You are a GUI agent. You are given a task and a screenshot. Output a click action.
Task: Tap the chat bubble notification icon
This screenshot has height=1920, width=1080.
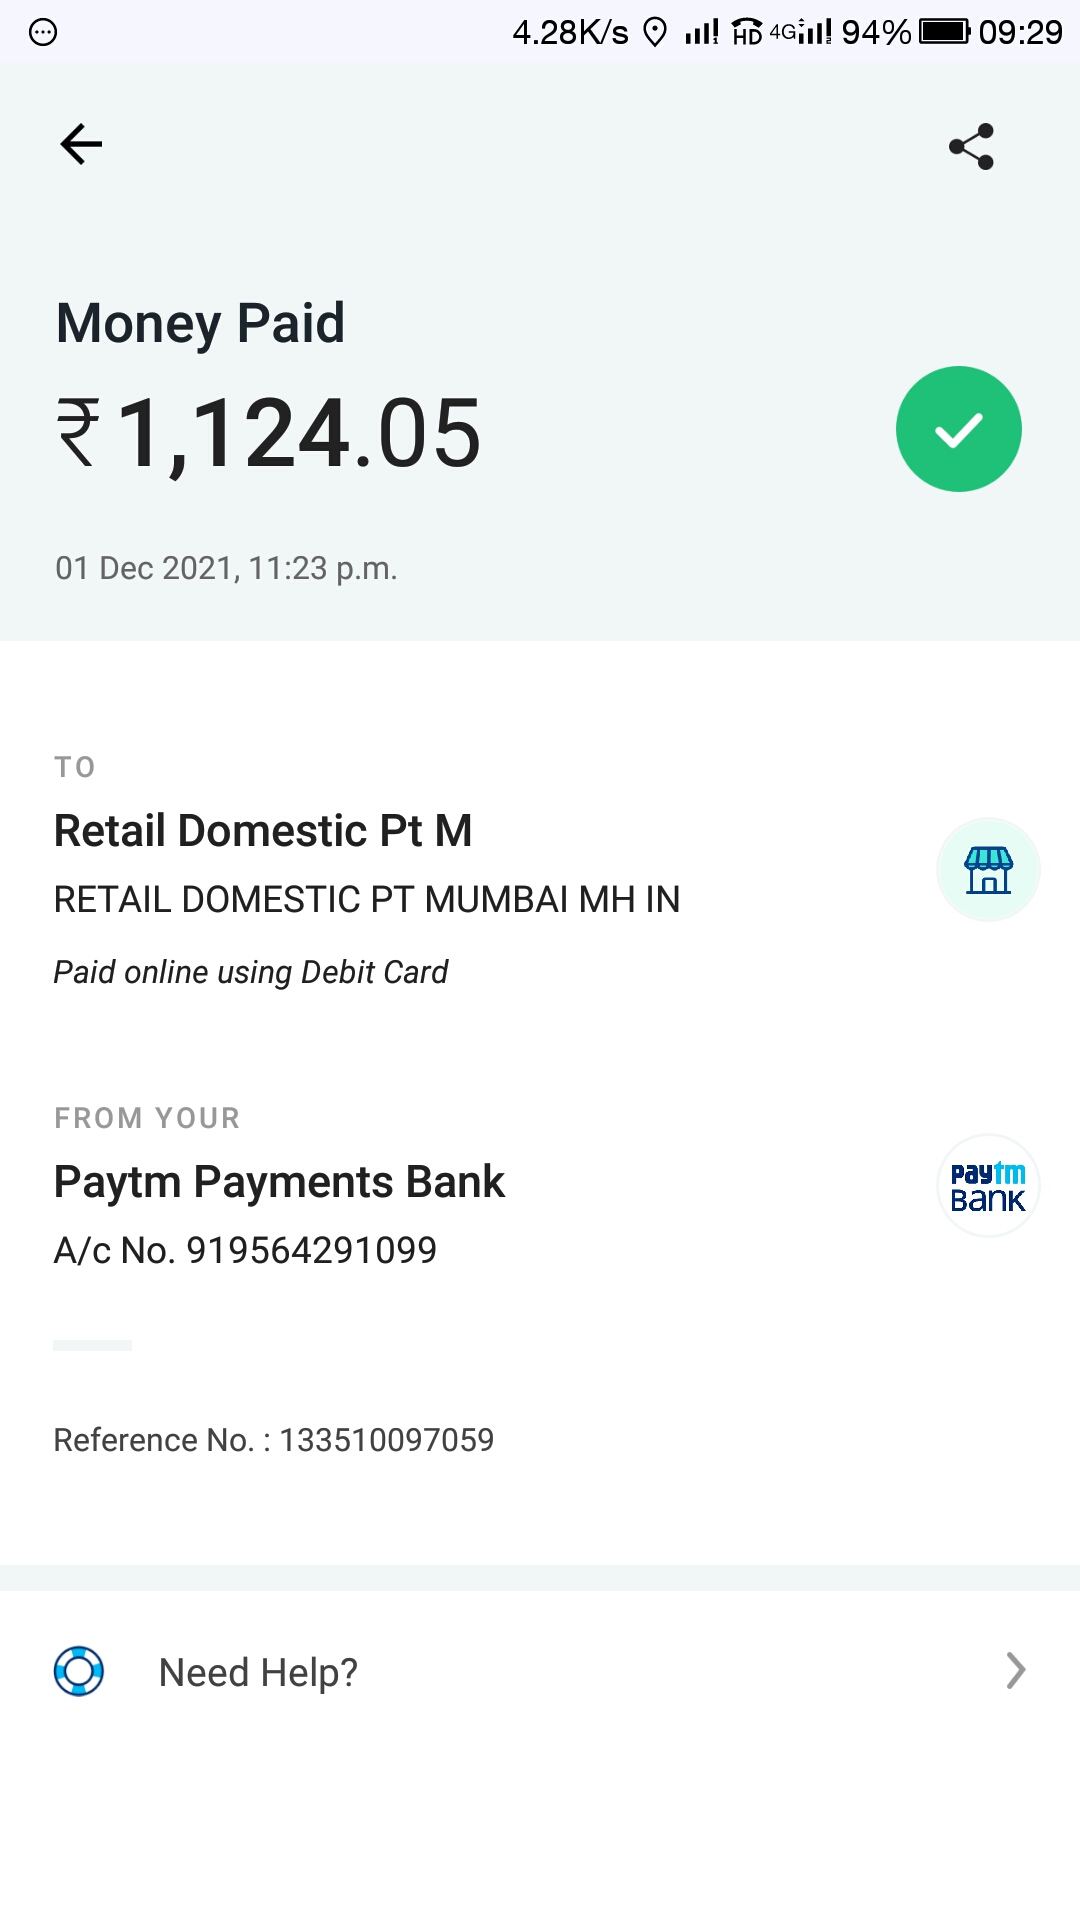coord(43,33)
